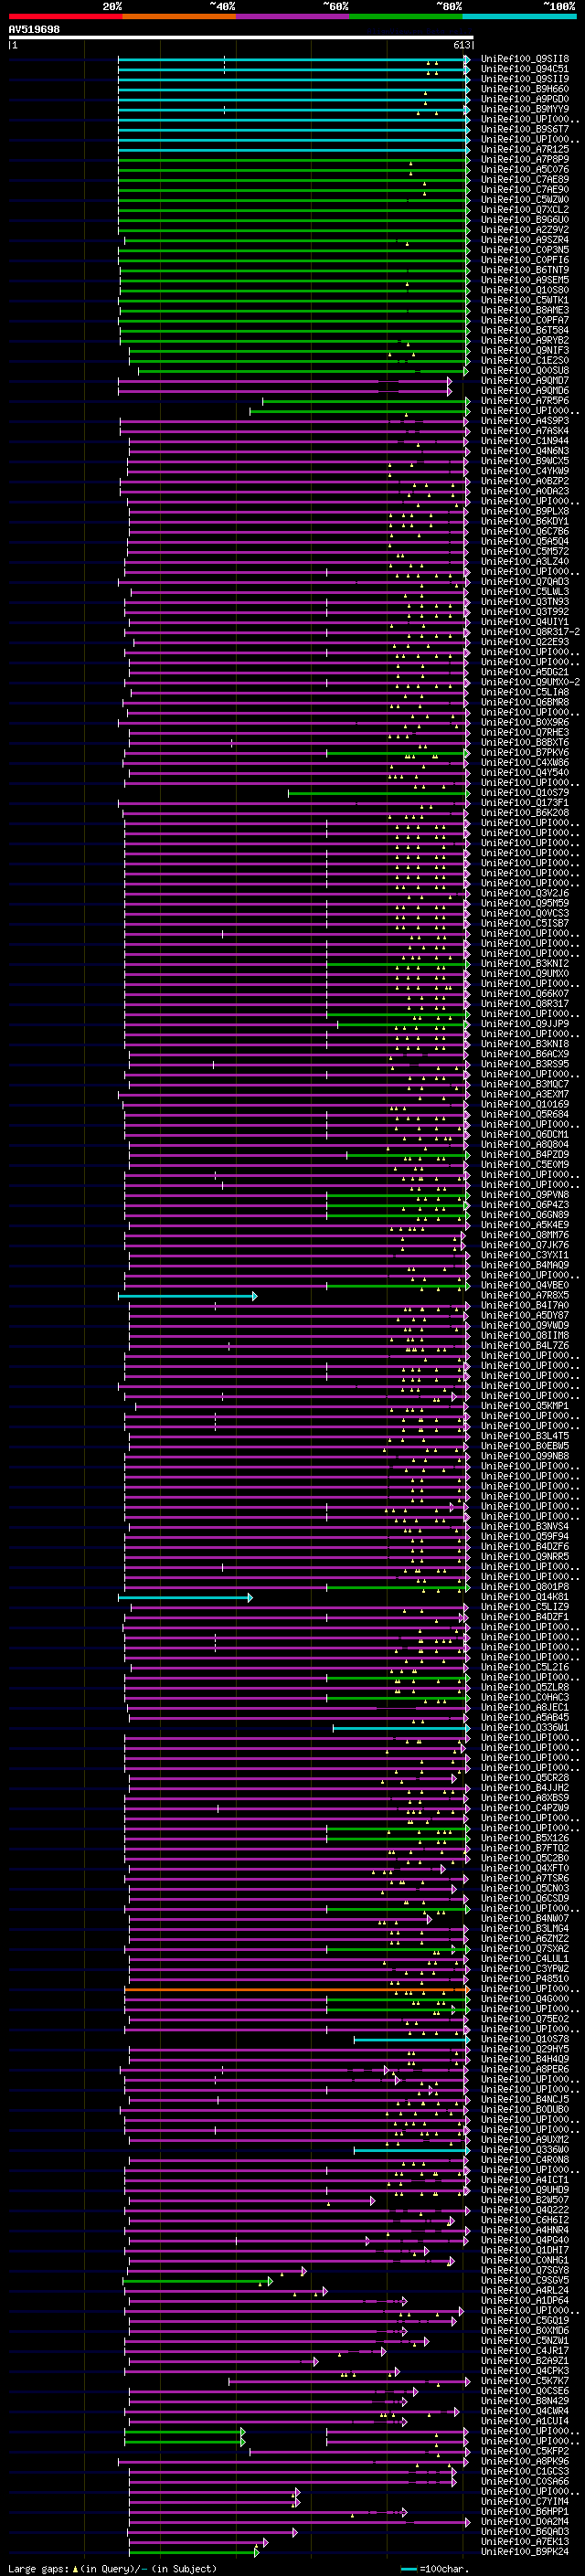Click the cyan ~100% identity legend segment
The height and width of the screenshot is (2576, 585).
tap(519, 16)
